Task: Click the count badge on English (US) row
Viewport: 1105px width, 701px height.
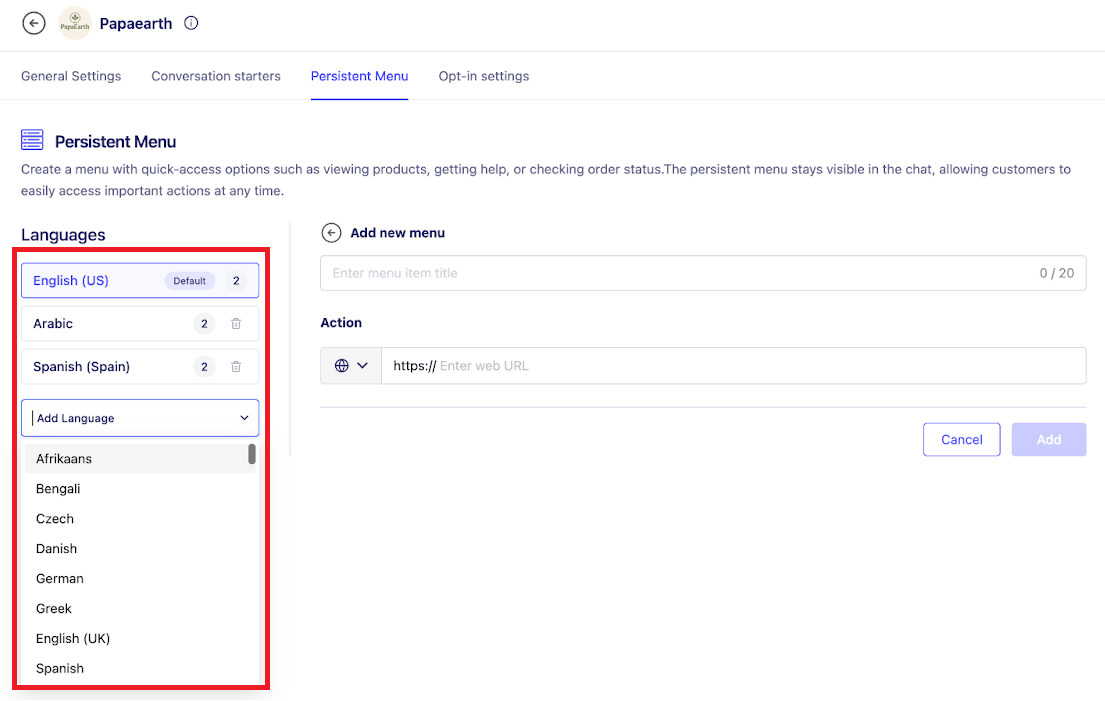Action: point(236,281)
